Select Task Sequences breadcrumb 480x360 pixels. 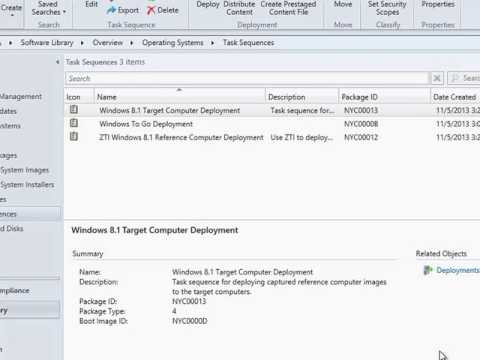[248, 43]
